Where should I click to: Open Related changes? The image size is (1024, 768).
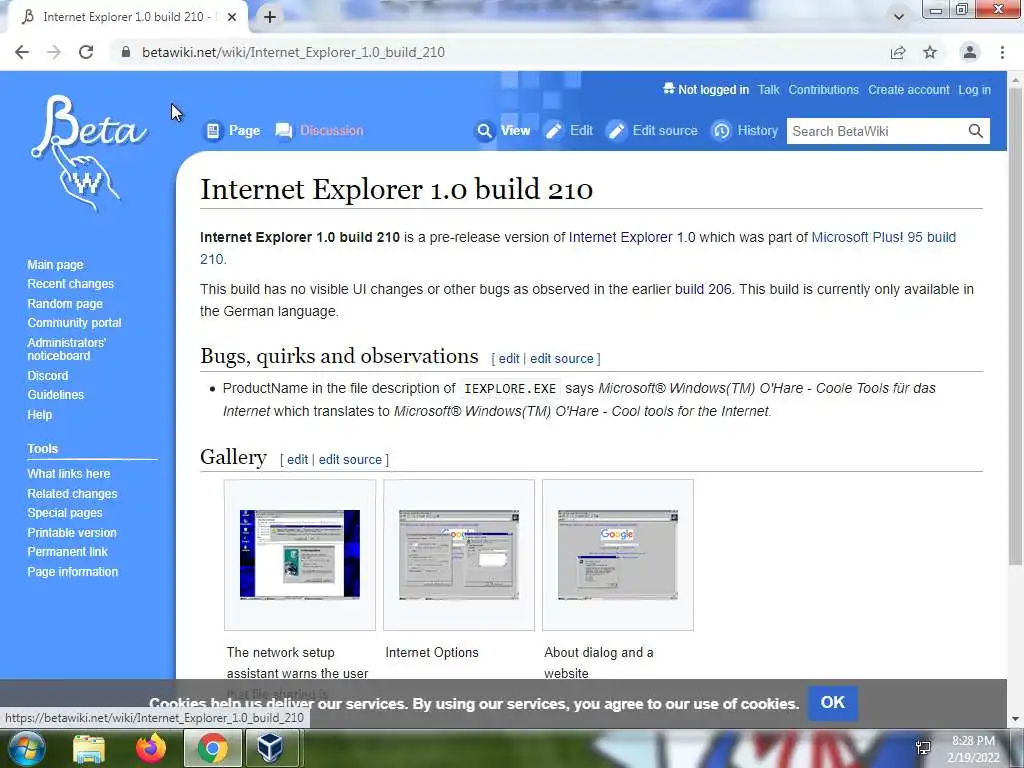coord(72,494)
